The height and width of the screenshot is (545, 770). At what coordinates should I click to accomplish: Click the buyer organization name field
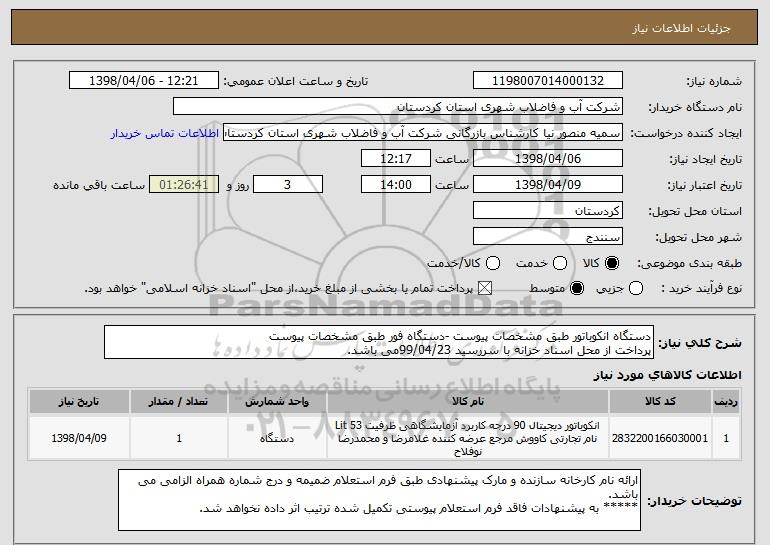[398, 107]
